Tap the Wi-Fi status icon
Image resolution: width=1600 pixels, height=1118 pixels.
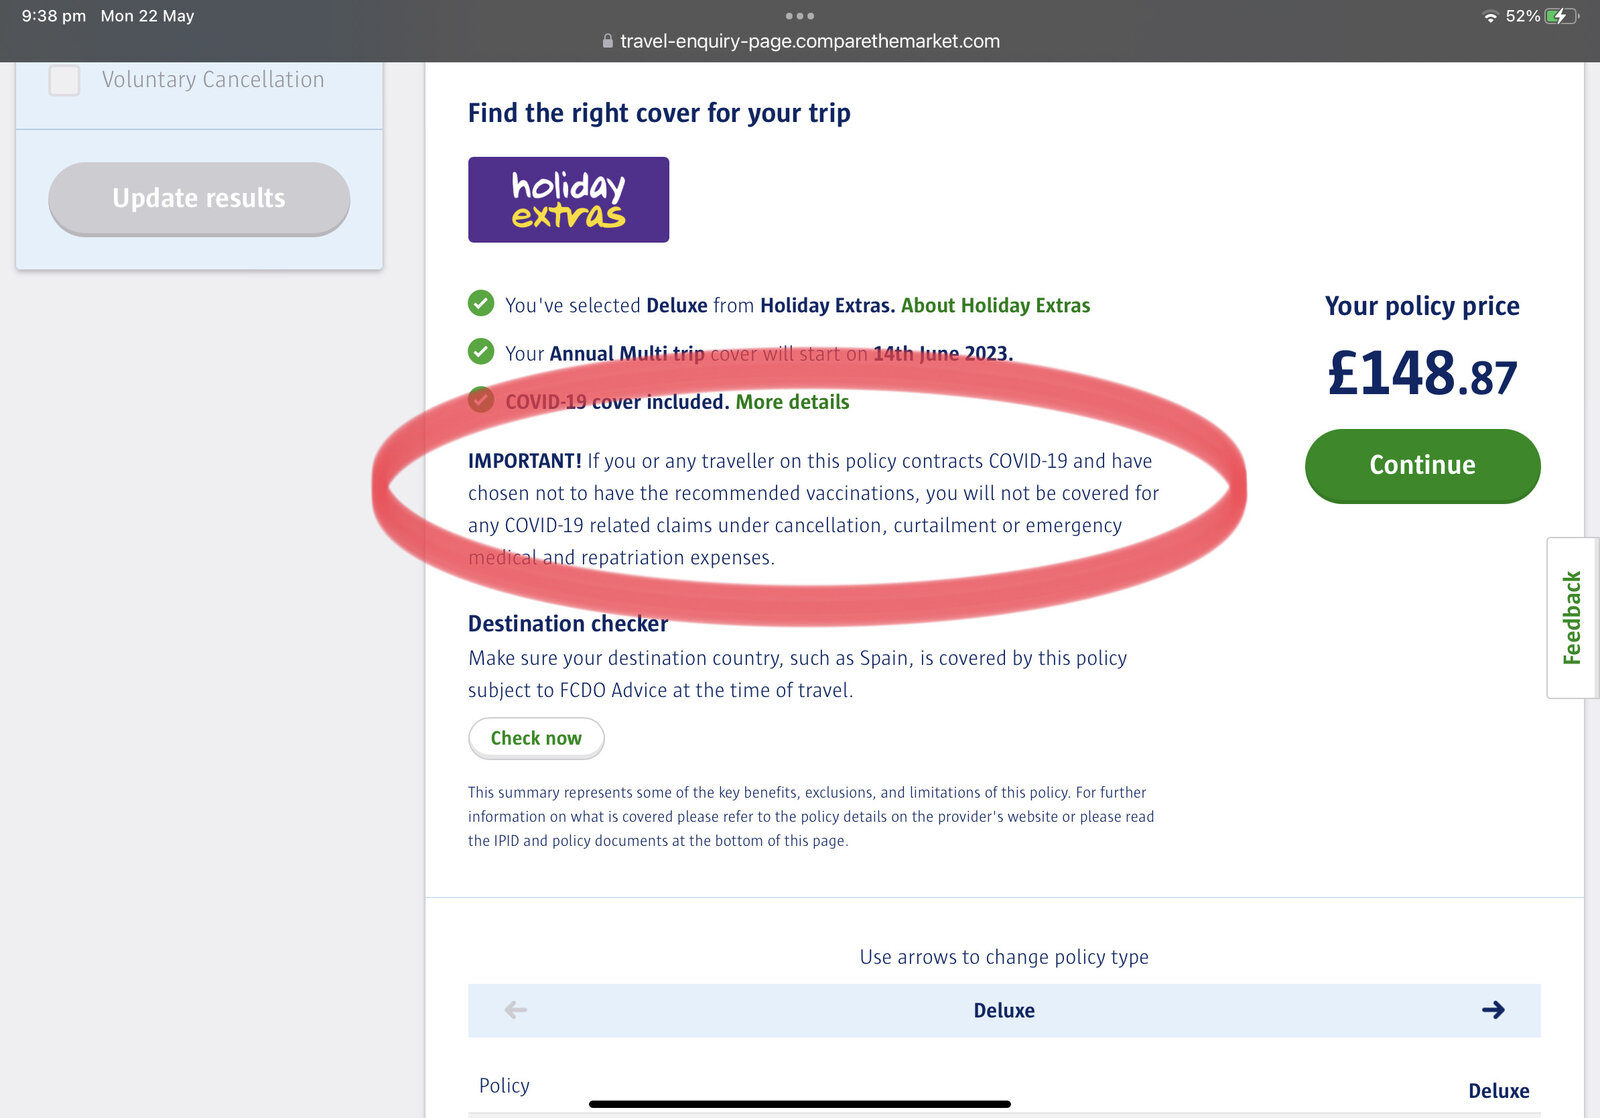pos(1490,17)
